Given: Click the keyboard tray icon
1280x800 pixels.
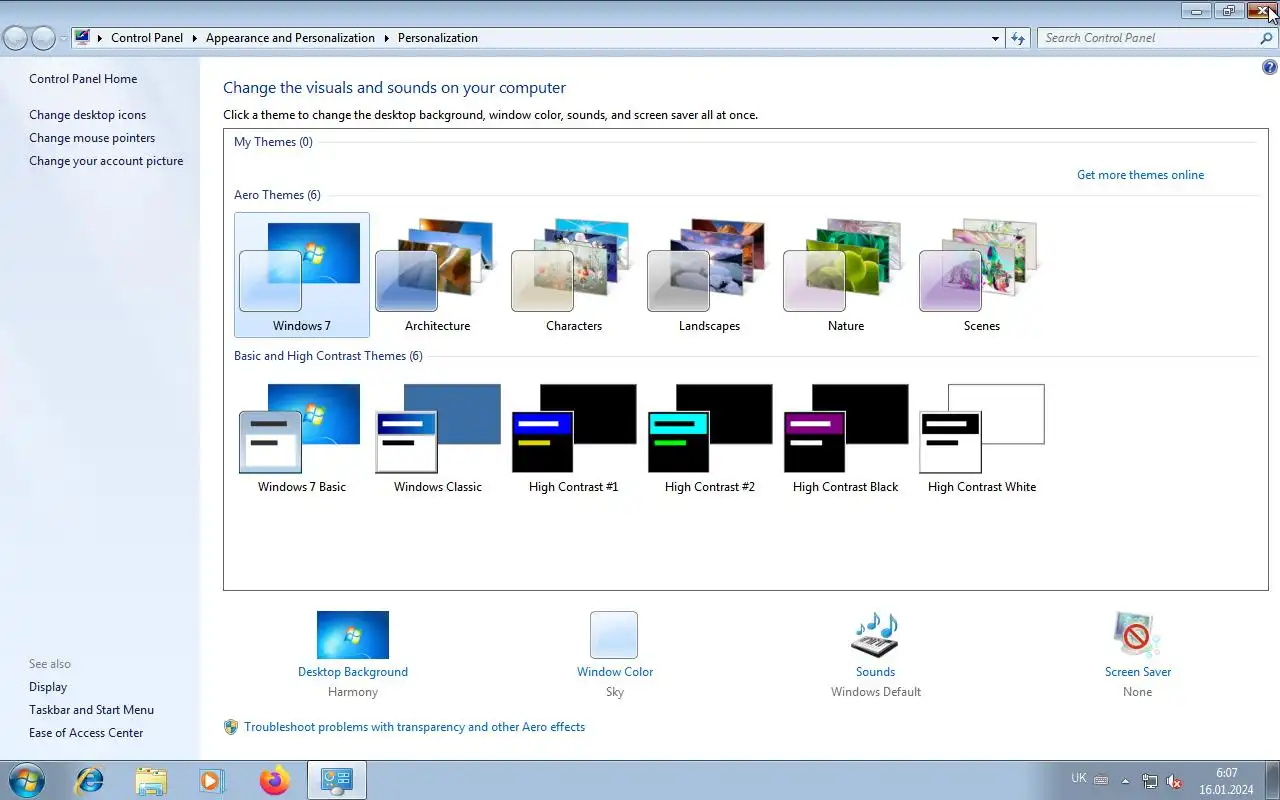Looking at the screenshot, I should [1101, 779].
